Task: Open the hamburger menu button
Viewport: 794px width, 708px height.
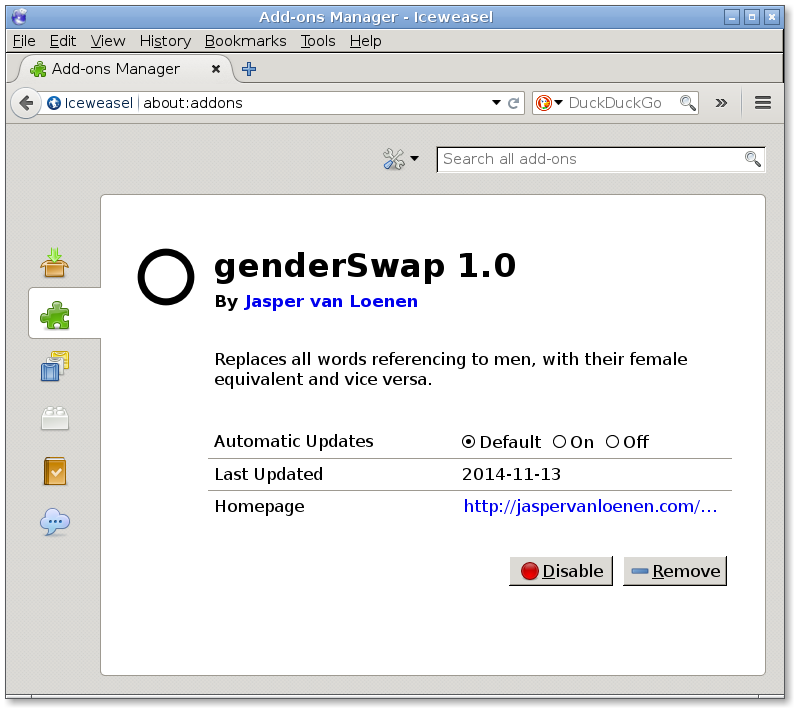Action: (x=763, y=103)
